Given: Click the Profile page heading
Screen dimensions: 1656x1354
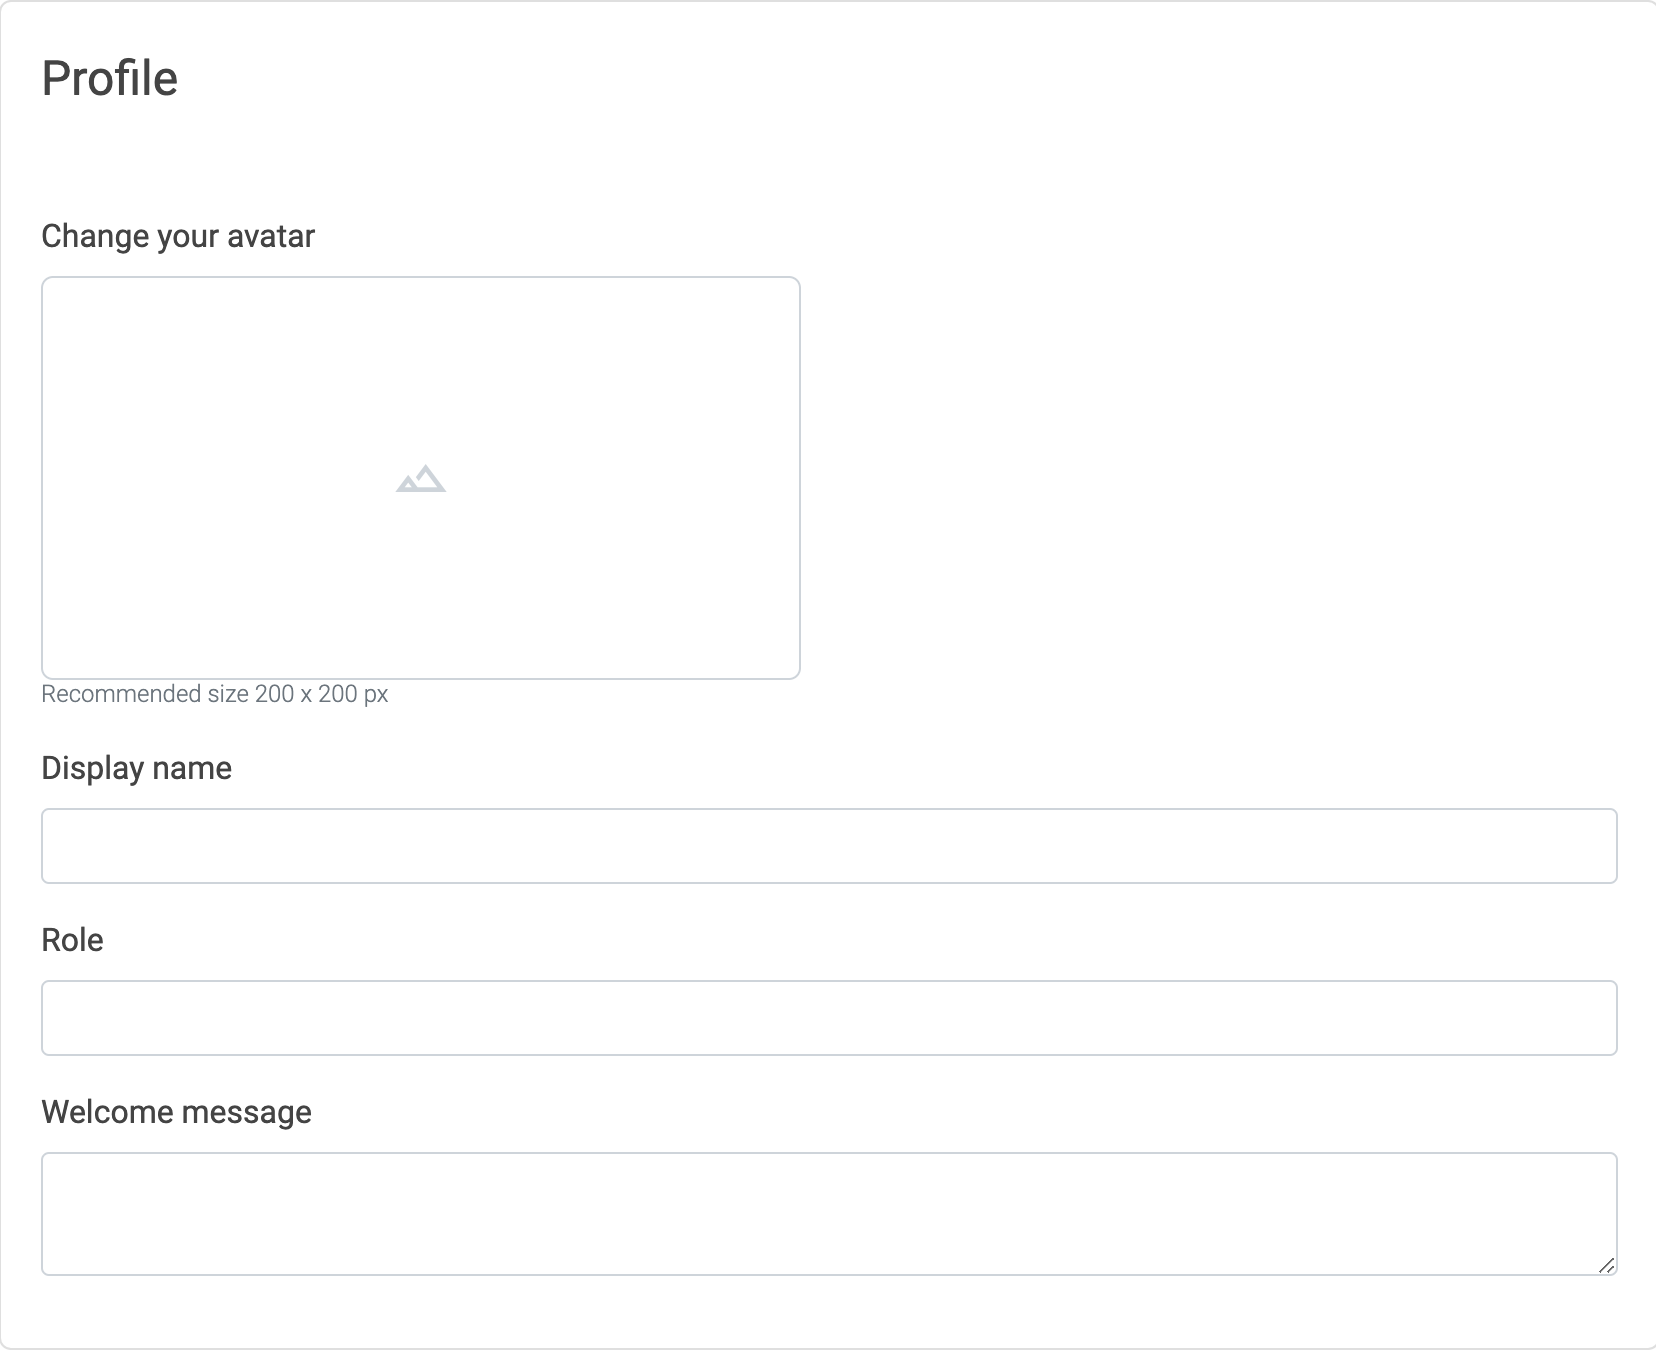Looking at the screenshot, I should point(109,78).
